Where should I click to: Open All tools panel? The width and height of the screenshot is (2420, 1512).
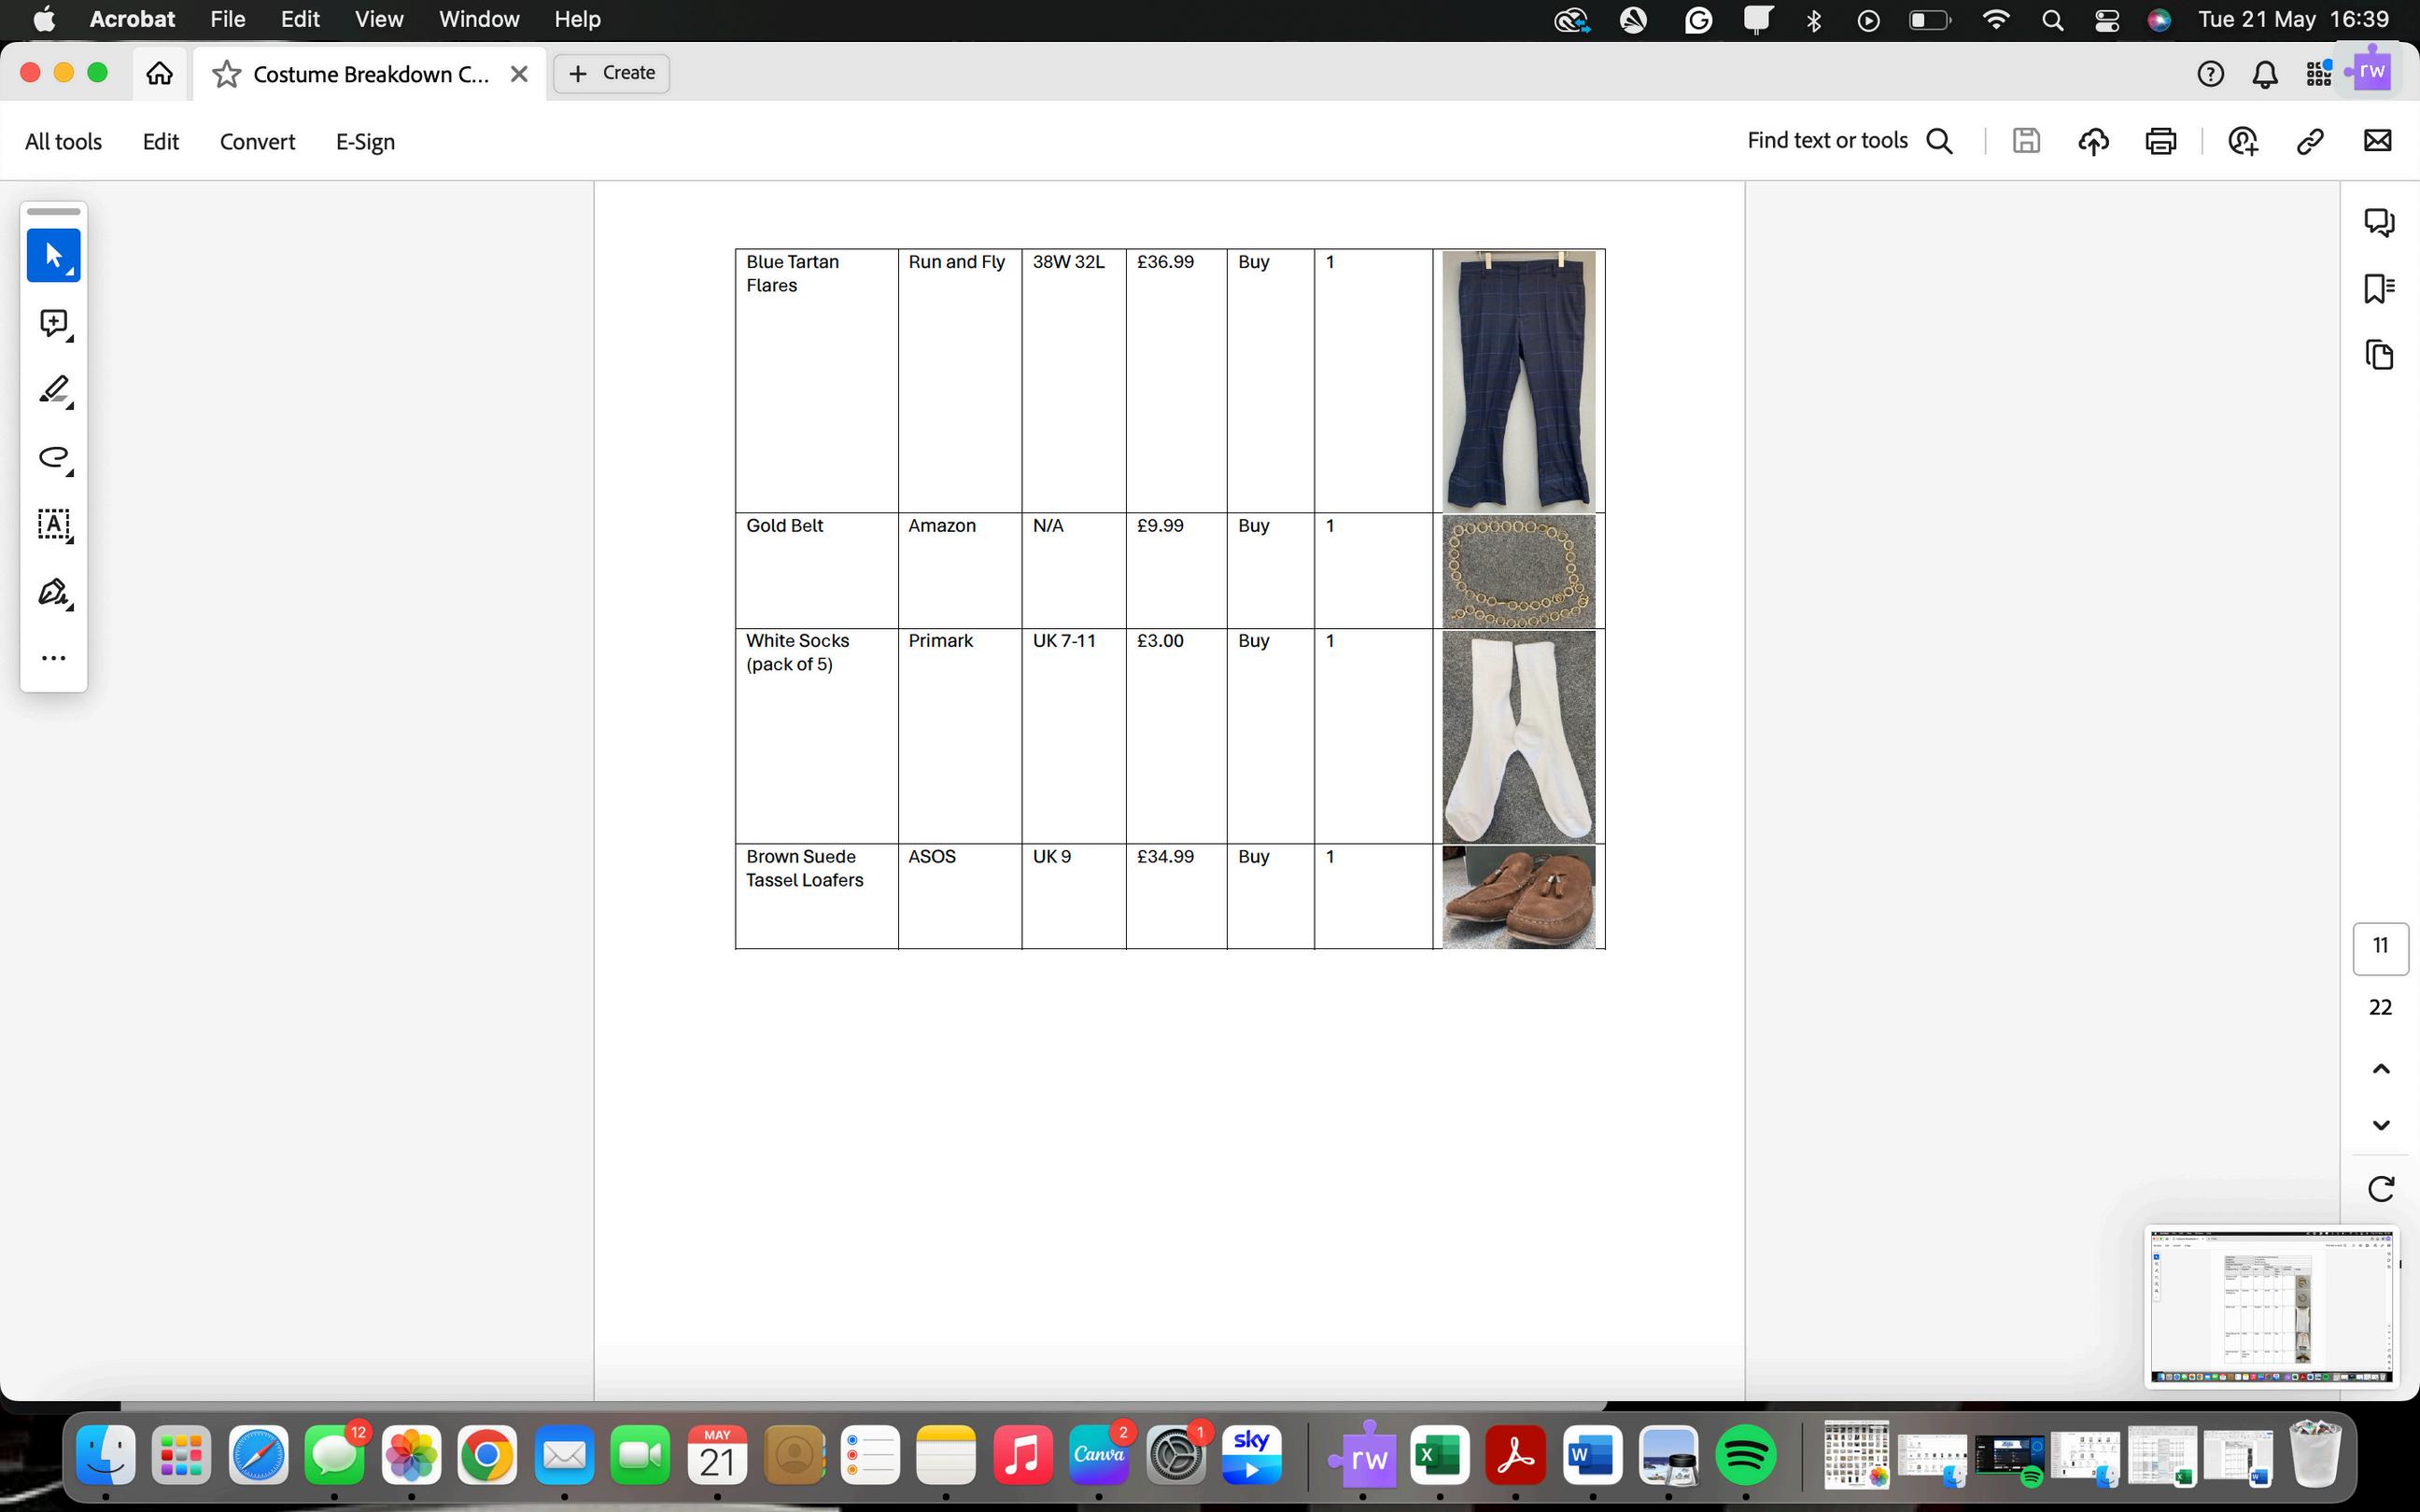(63, 142)
